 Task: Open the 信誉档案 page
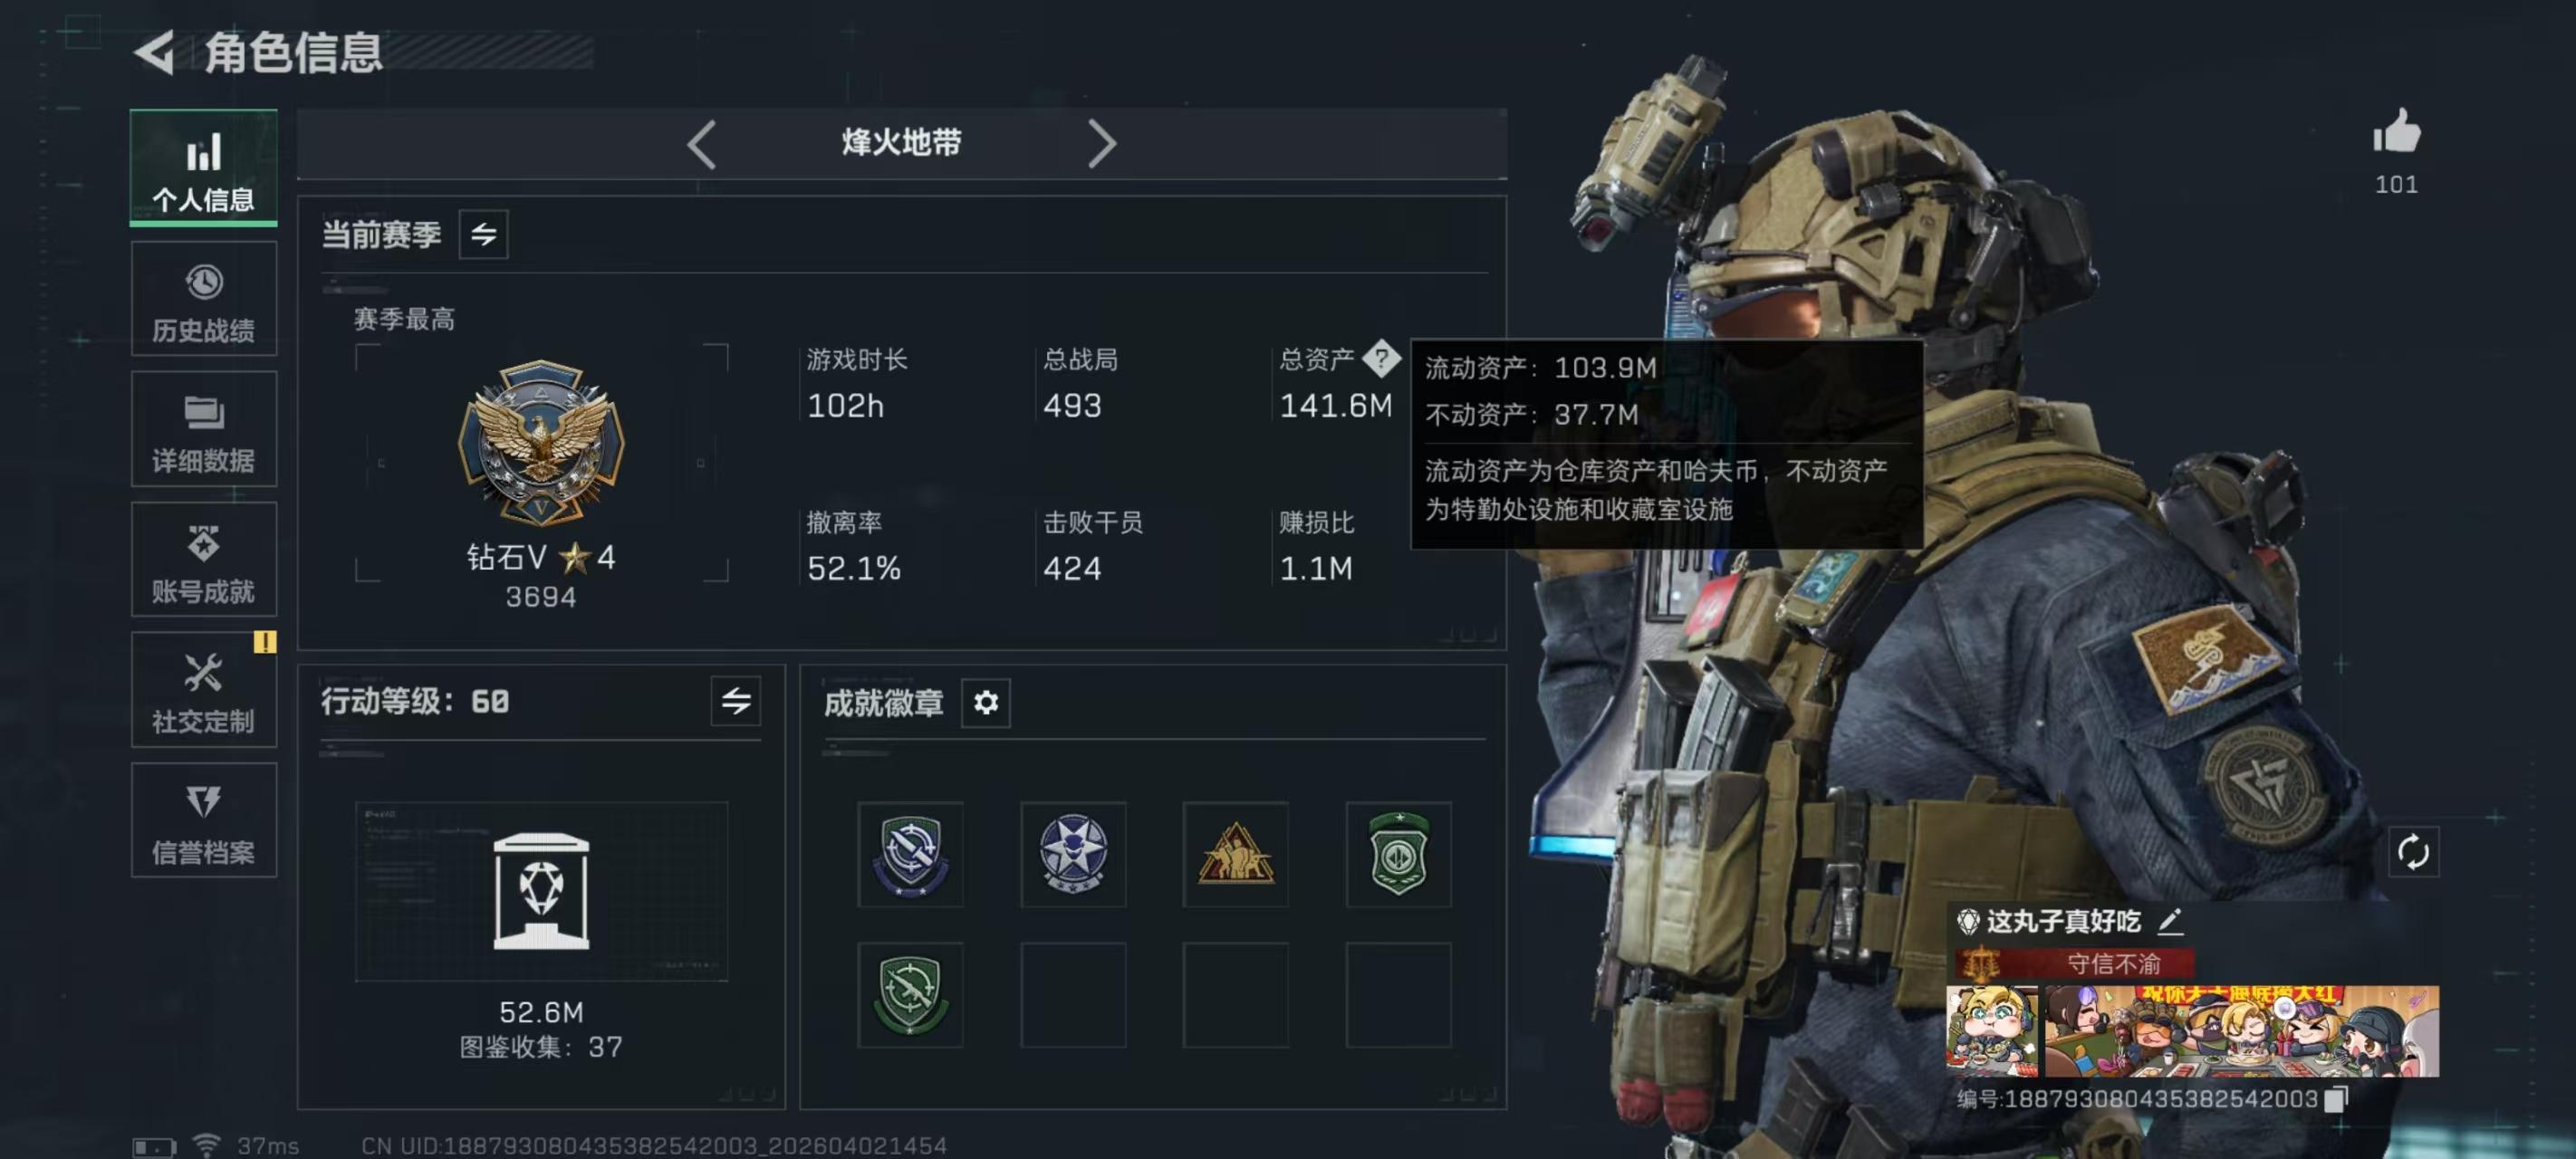coord(203,820)
